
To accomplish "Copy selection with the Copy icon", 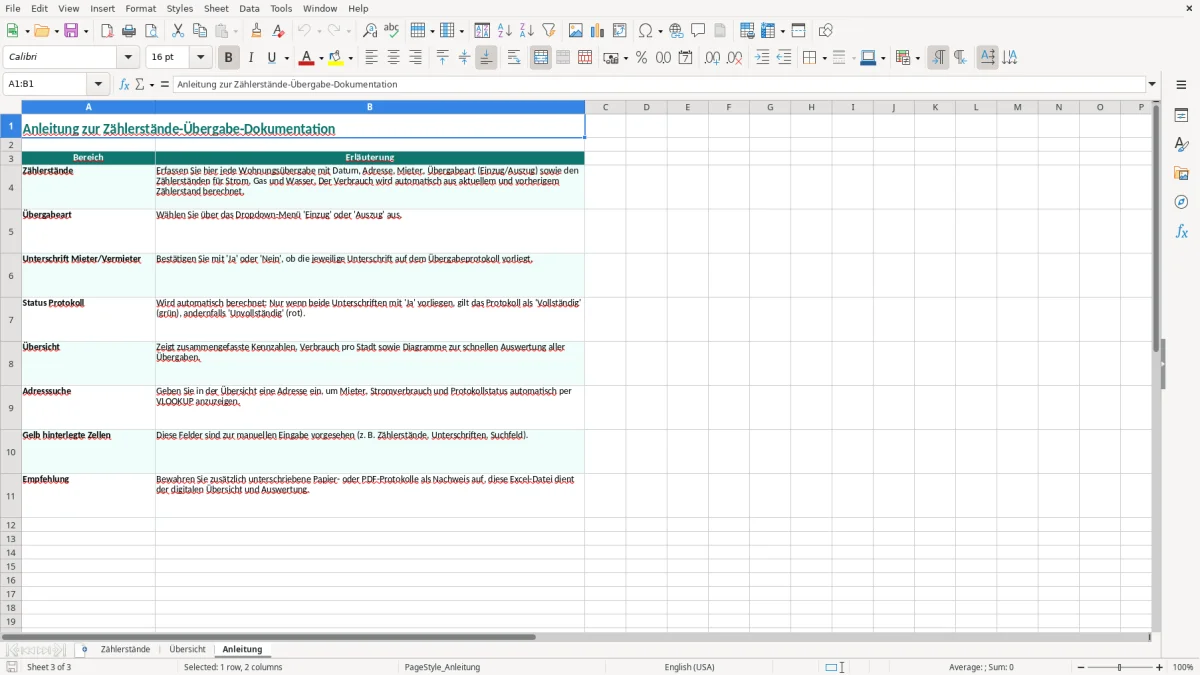I will pyautogui.click(x=200, y=31).
